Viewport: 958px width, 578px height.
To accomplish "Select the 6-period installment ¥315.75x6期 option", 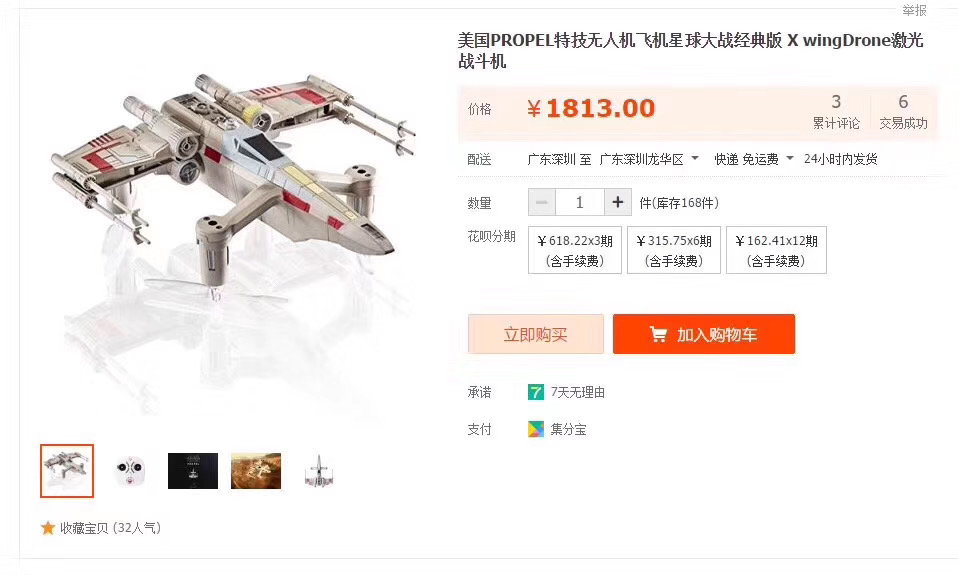I will (x=674, y=250).
